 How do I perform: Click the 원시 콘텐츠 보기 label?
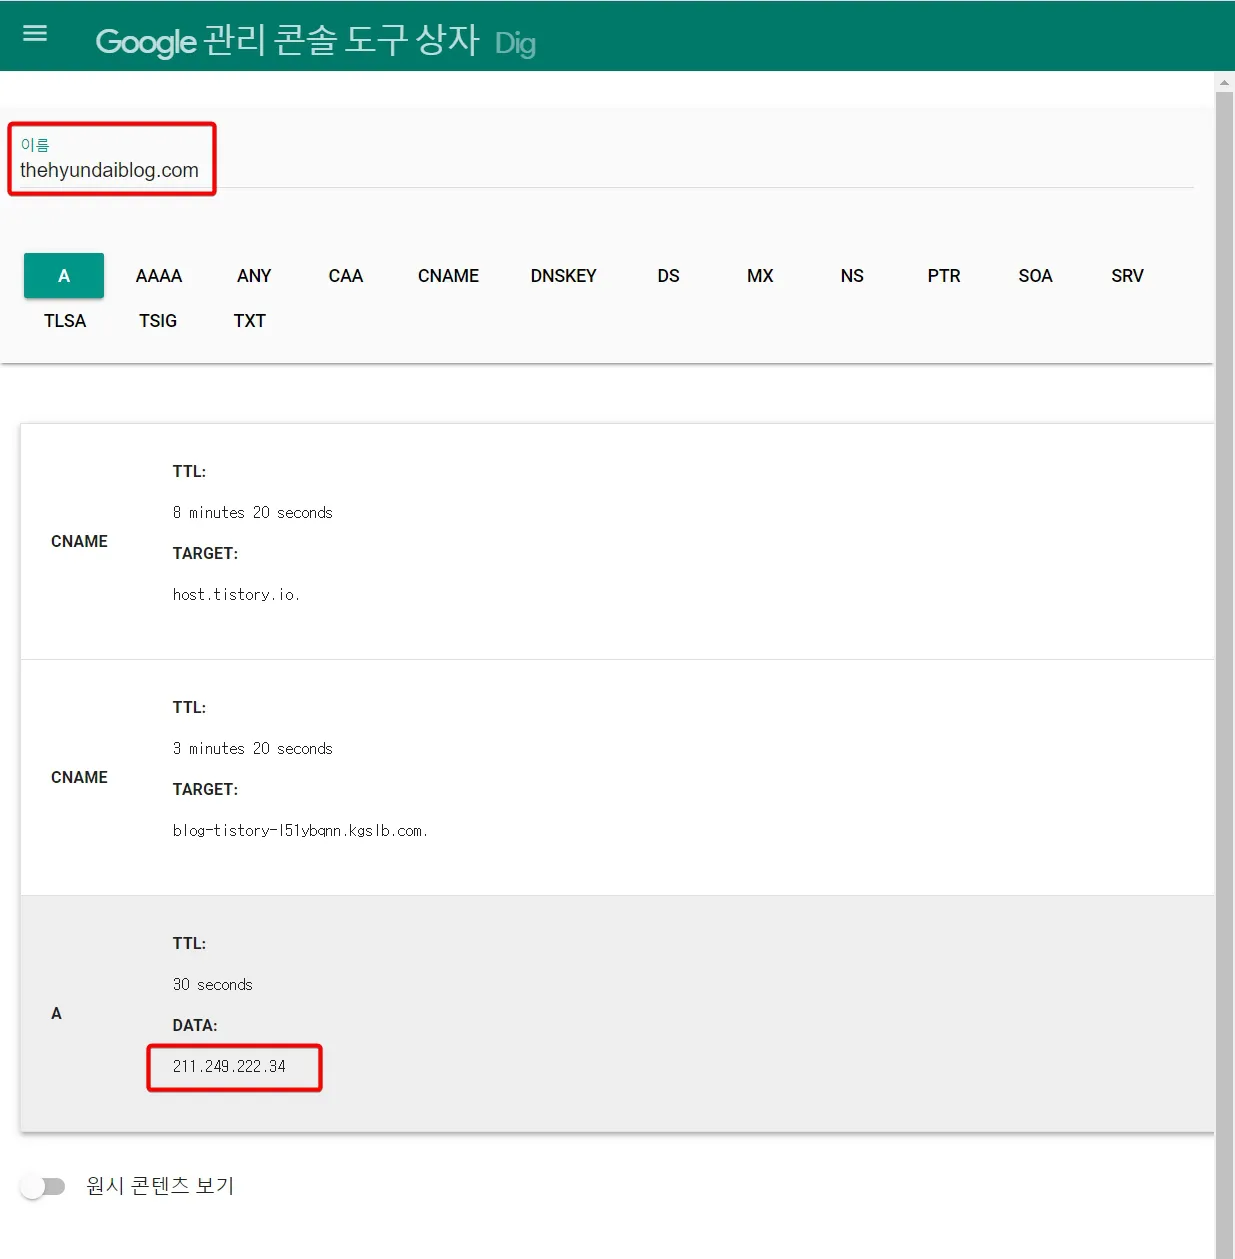160,1186
